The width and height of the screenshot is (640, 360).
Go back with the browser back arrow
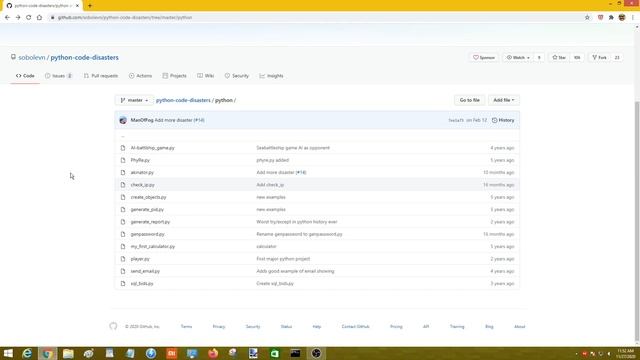(x=7, y=18)
